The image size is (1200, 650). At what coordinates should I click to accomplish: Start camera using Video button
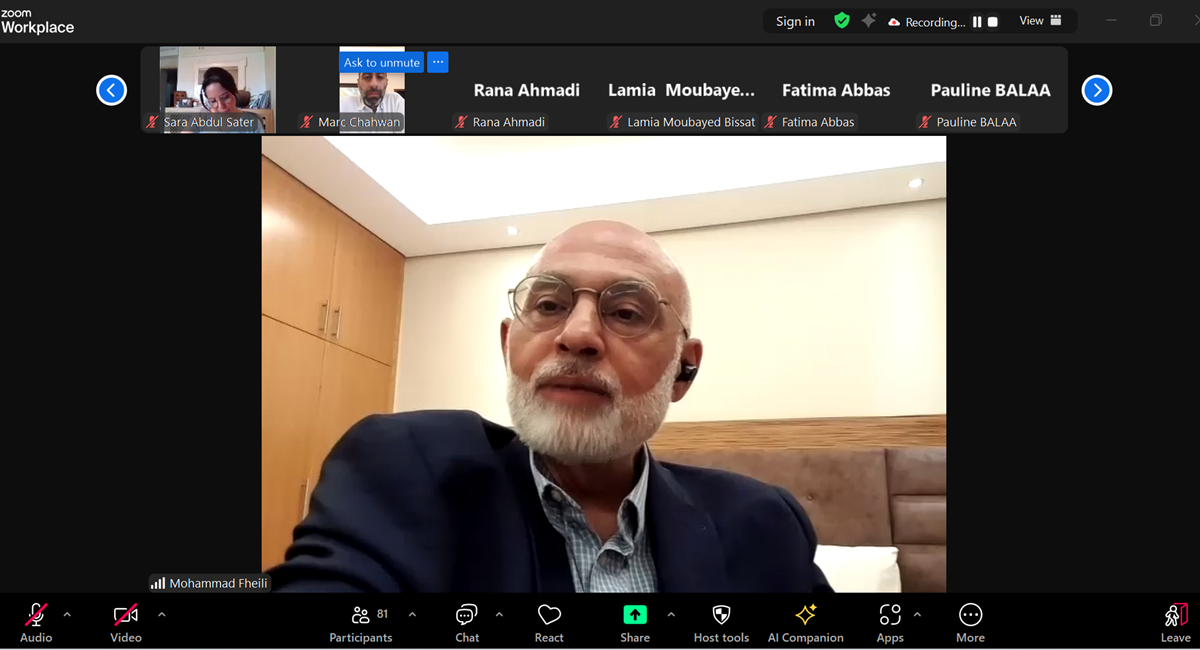tap(126, 622)
